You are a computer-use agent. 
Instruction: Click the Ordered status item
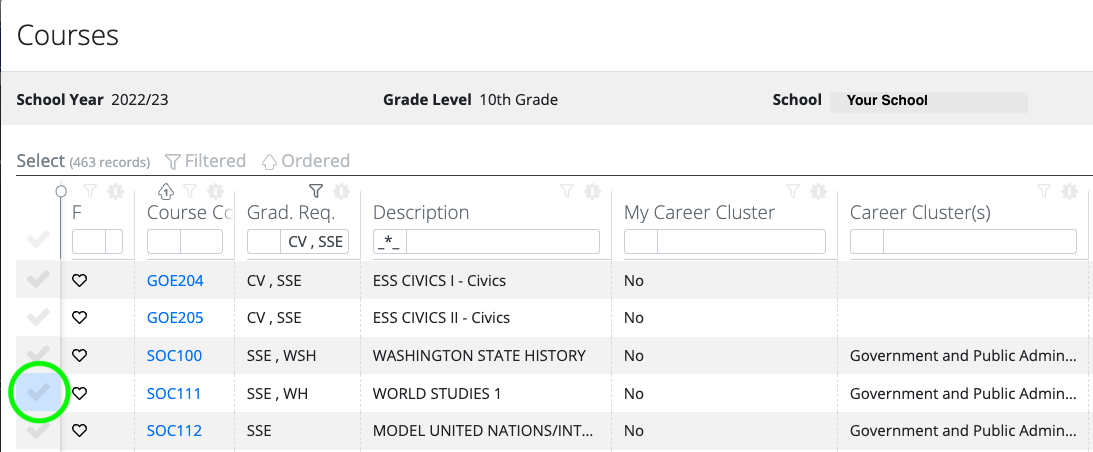(305, 161)
